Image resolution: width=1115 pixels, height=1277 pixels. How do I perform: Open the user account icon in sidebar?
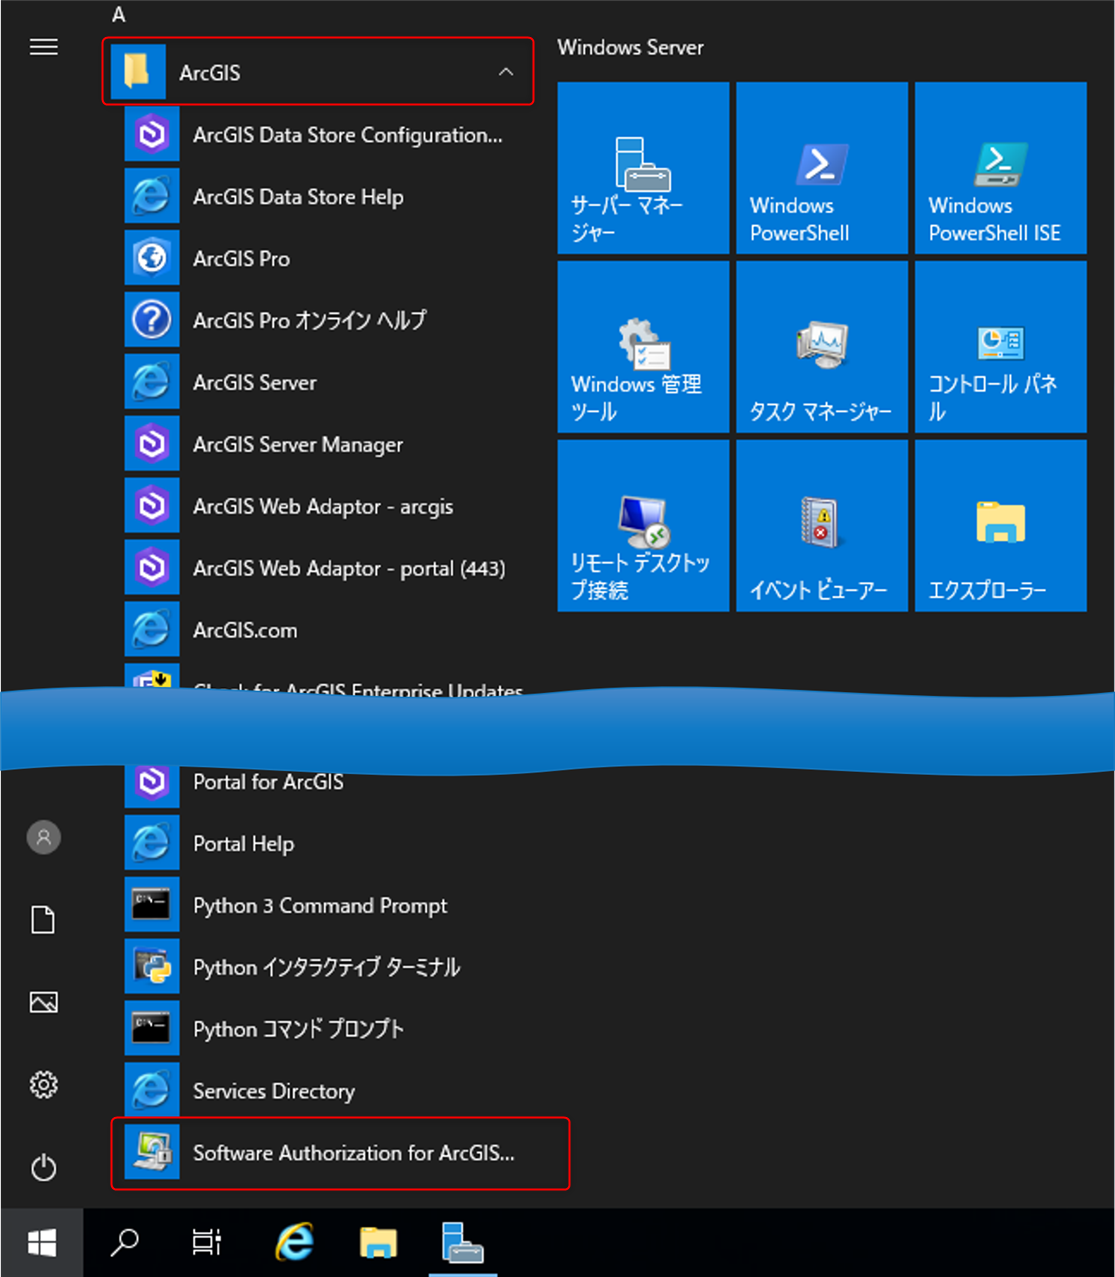tap(43, 837)
